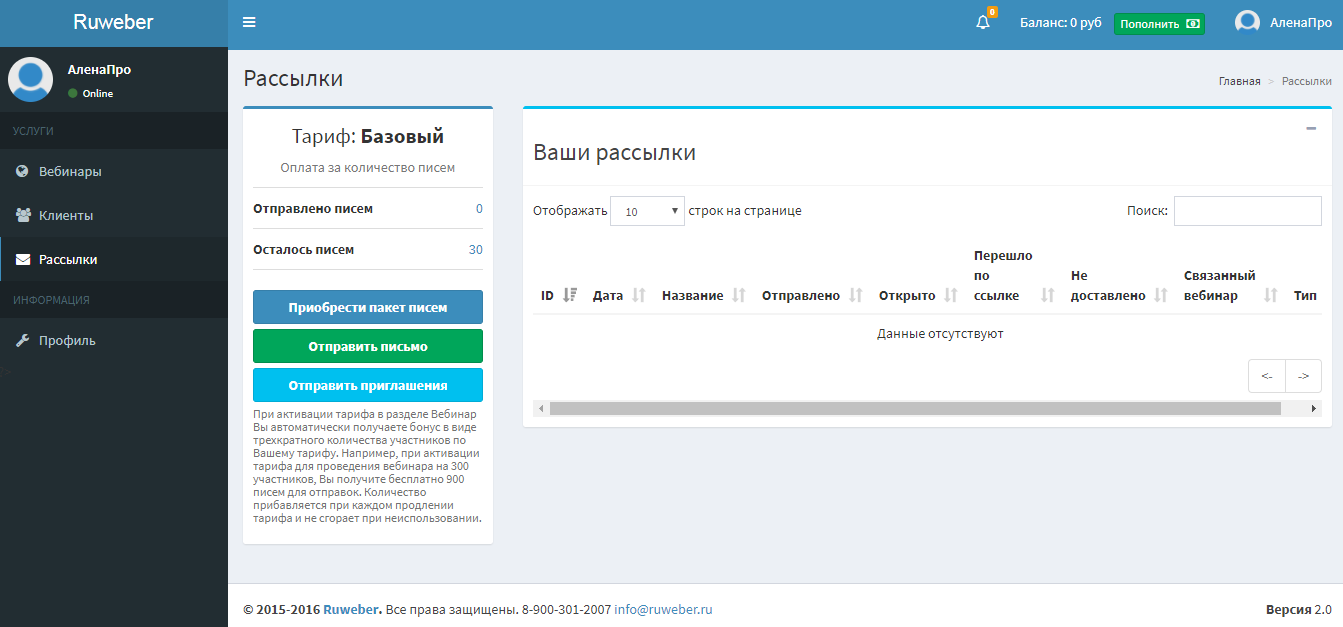Click Рассылки breadcrumb text

pyautogui.click(x=1307, y=81)
